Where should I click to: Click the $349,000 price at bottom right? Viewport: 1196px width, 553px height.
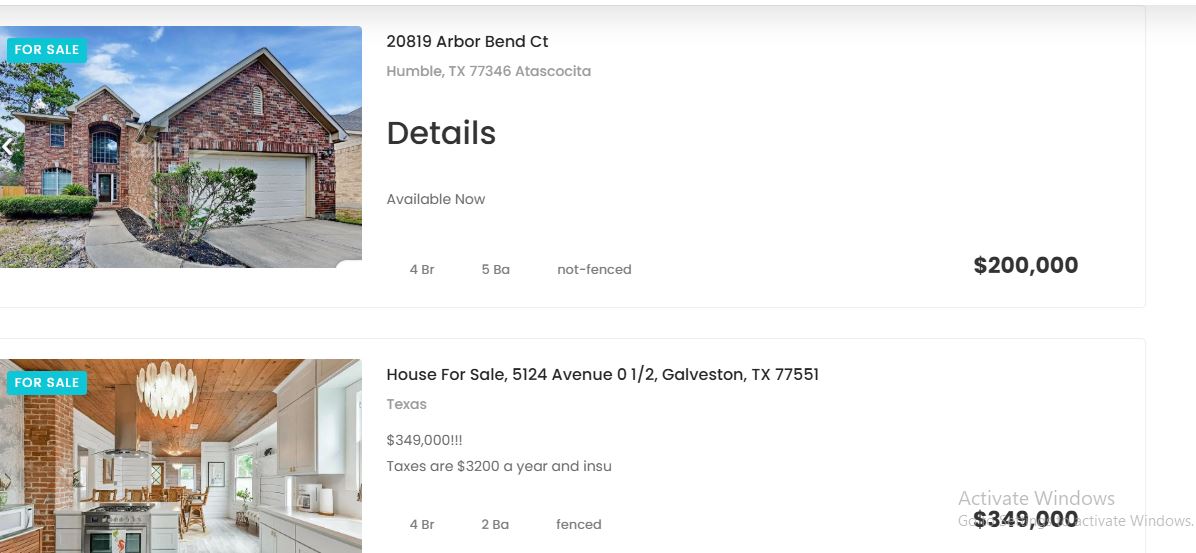click(1026, 520)
